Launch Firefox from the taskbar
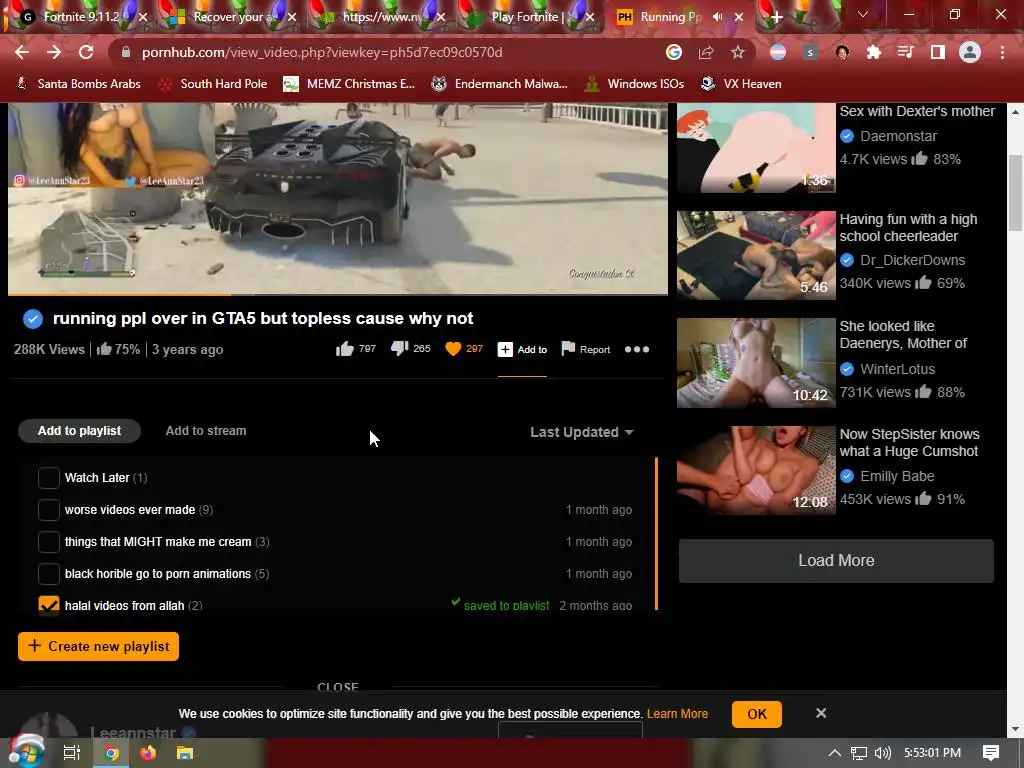Screen dimensions: 1024x768 [x=148, y=753]
